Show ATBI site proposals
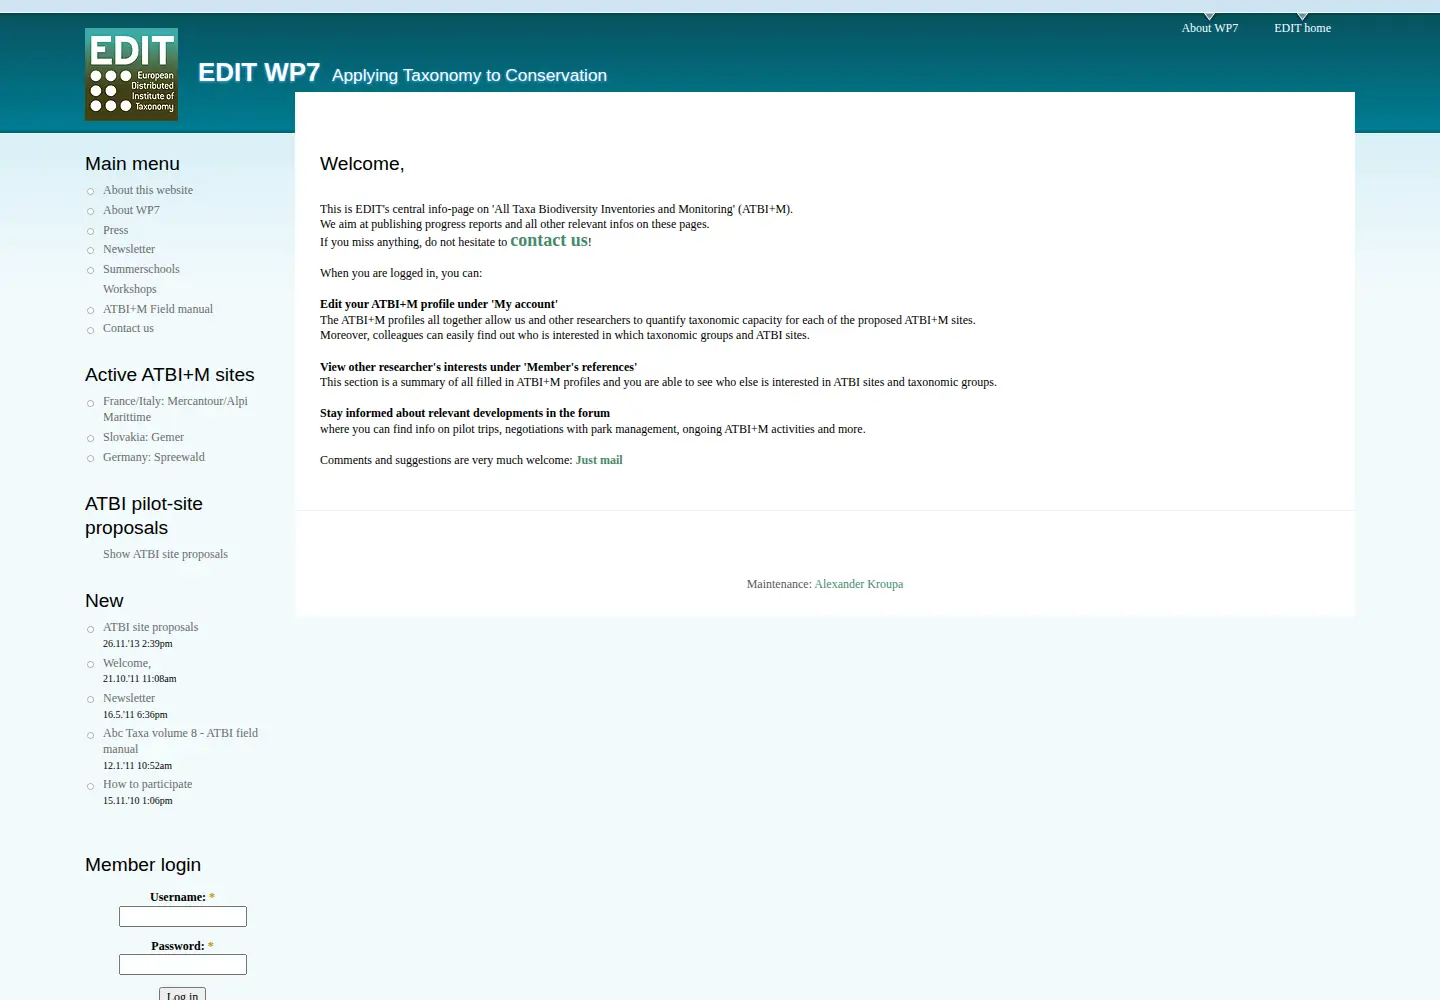 tap(165, 554)
